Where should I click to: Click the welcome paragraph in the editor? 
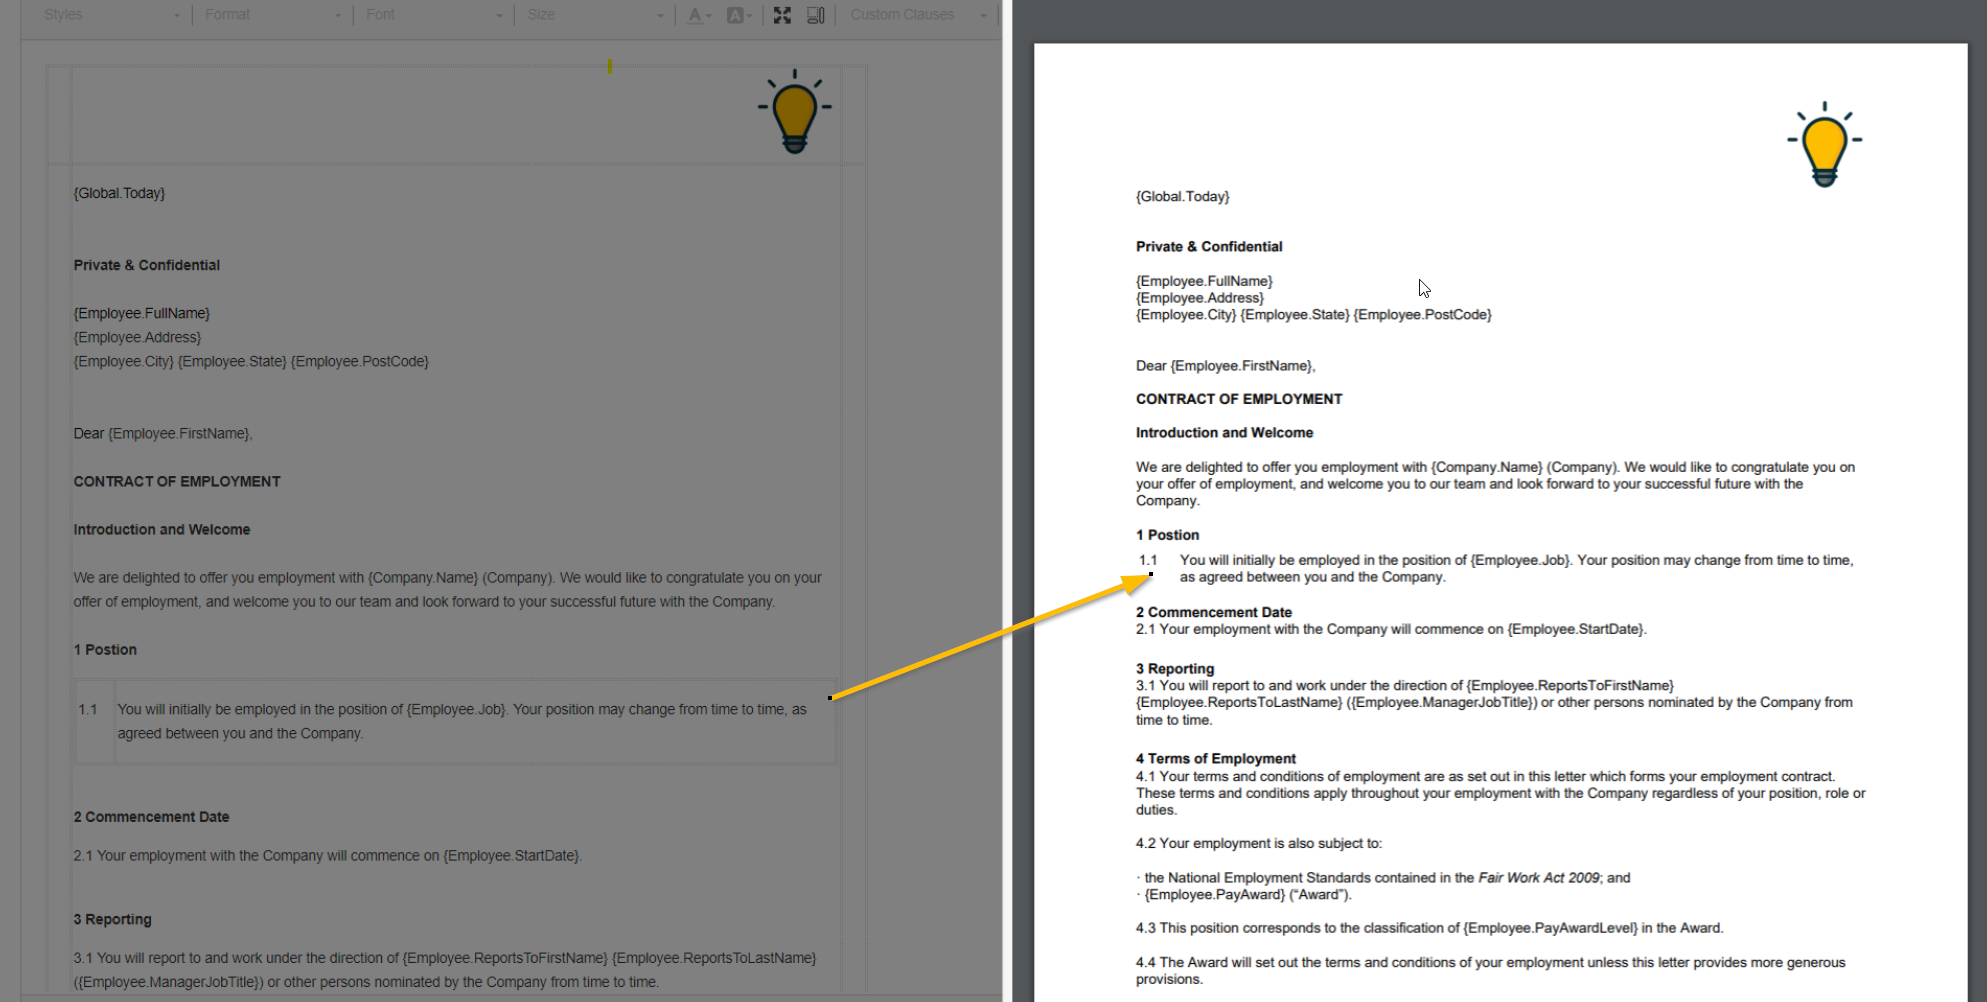click(x=447, y=590)
